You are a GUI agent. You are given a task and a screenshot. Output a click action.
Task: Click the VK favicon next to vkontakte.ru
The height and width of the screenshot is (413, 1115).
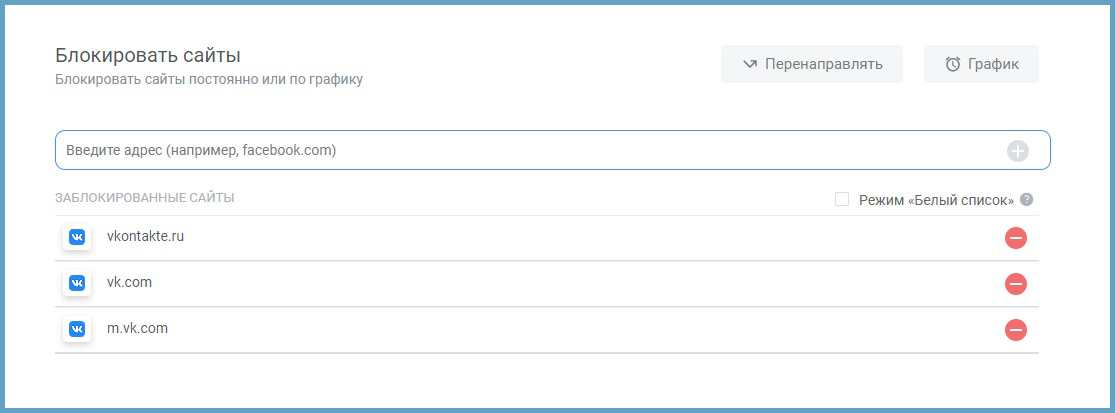pyautogui.click(x=77, y=238)
